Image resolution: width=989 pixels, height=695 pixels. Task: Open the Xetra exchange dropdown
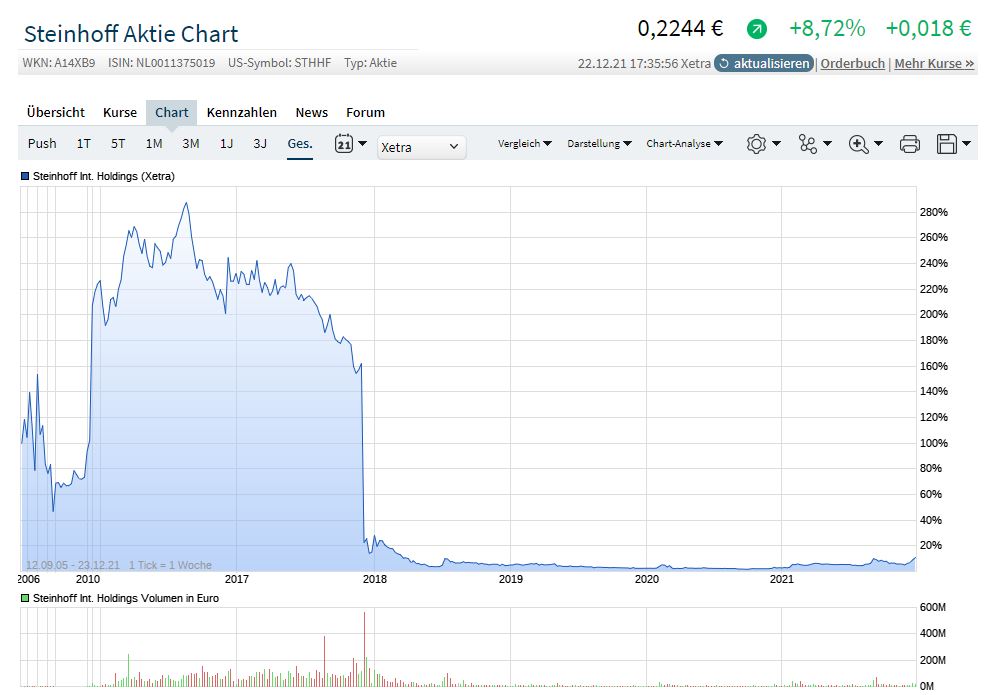click(x=421, y=147)
